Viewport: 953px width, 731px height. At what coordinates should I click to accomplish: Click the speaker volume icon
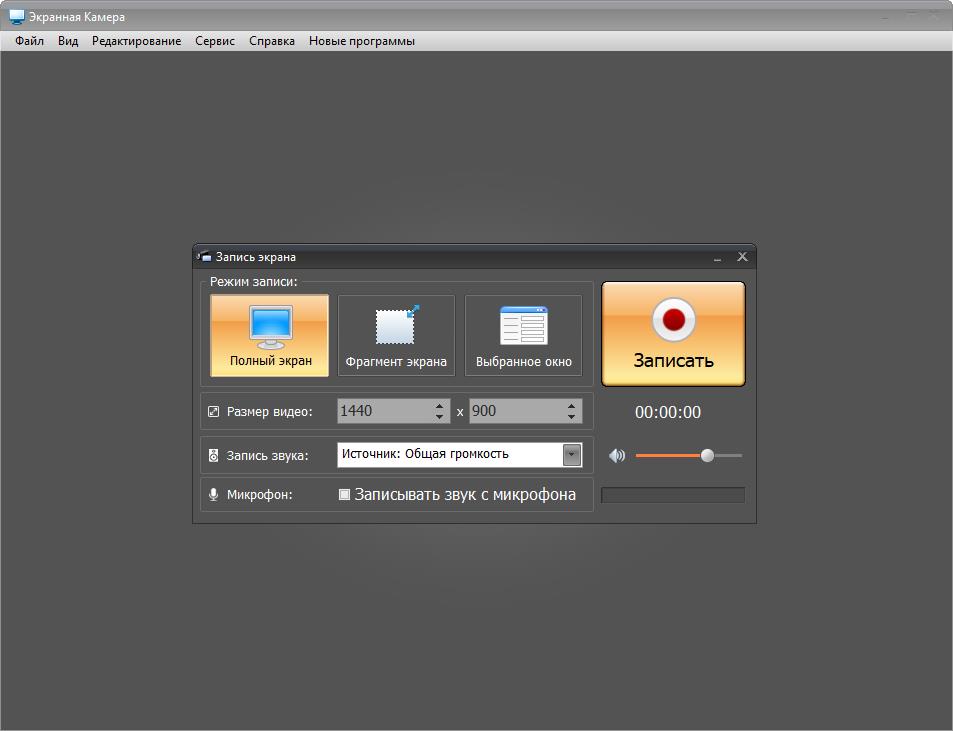pyautogui.click(x=617, y=456)
